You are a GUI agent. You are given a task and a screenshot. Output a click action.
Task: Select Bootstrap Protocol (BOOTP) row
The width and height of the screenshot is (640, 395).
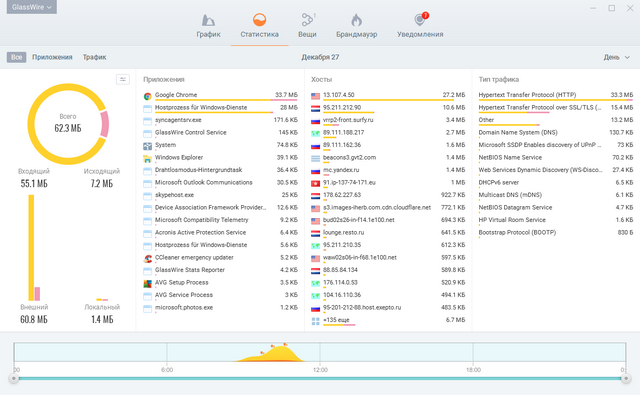coord(556,233)
